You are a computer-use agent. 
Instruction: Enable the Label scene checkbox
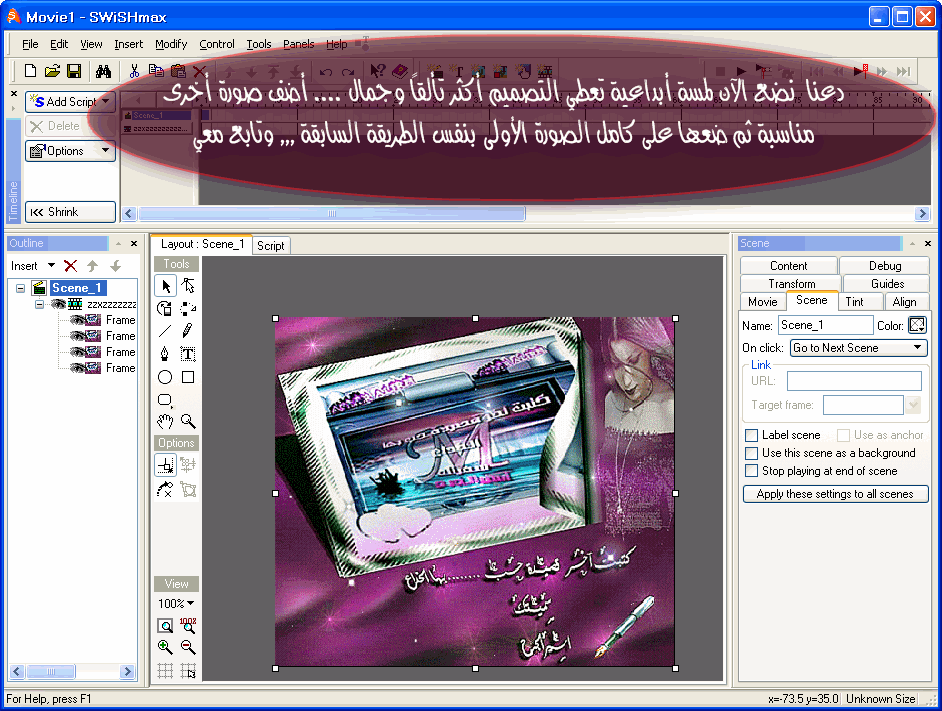coord(751,435)
